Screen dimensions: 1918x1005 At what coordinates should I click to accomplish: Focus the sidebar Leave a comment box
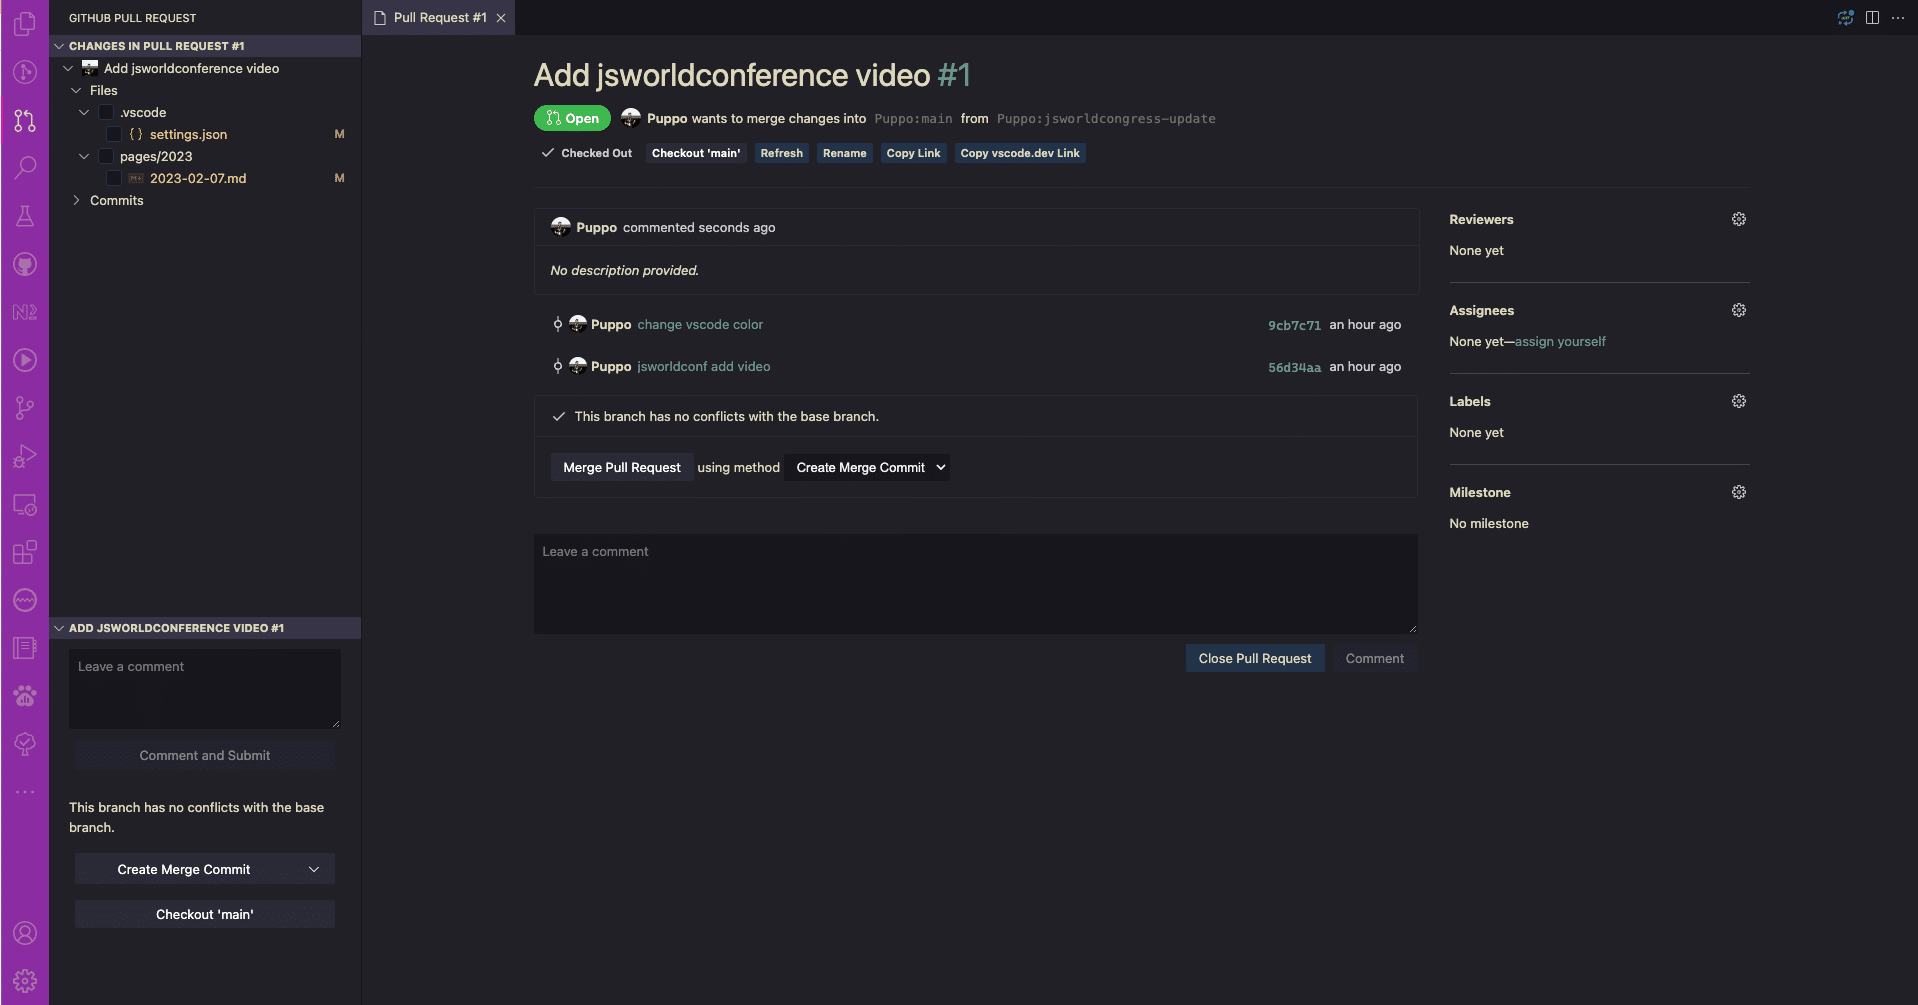pyautogui.click(x=205, y=689)
